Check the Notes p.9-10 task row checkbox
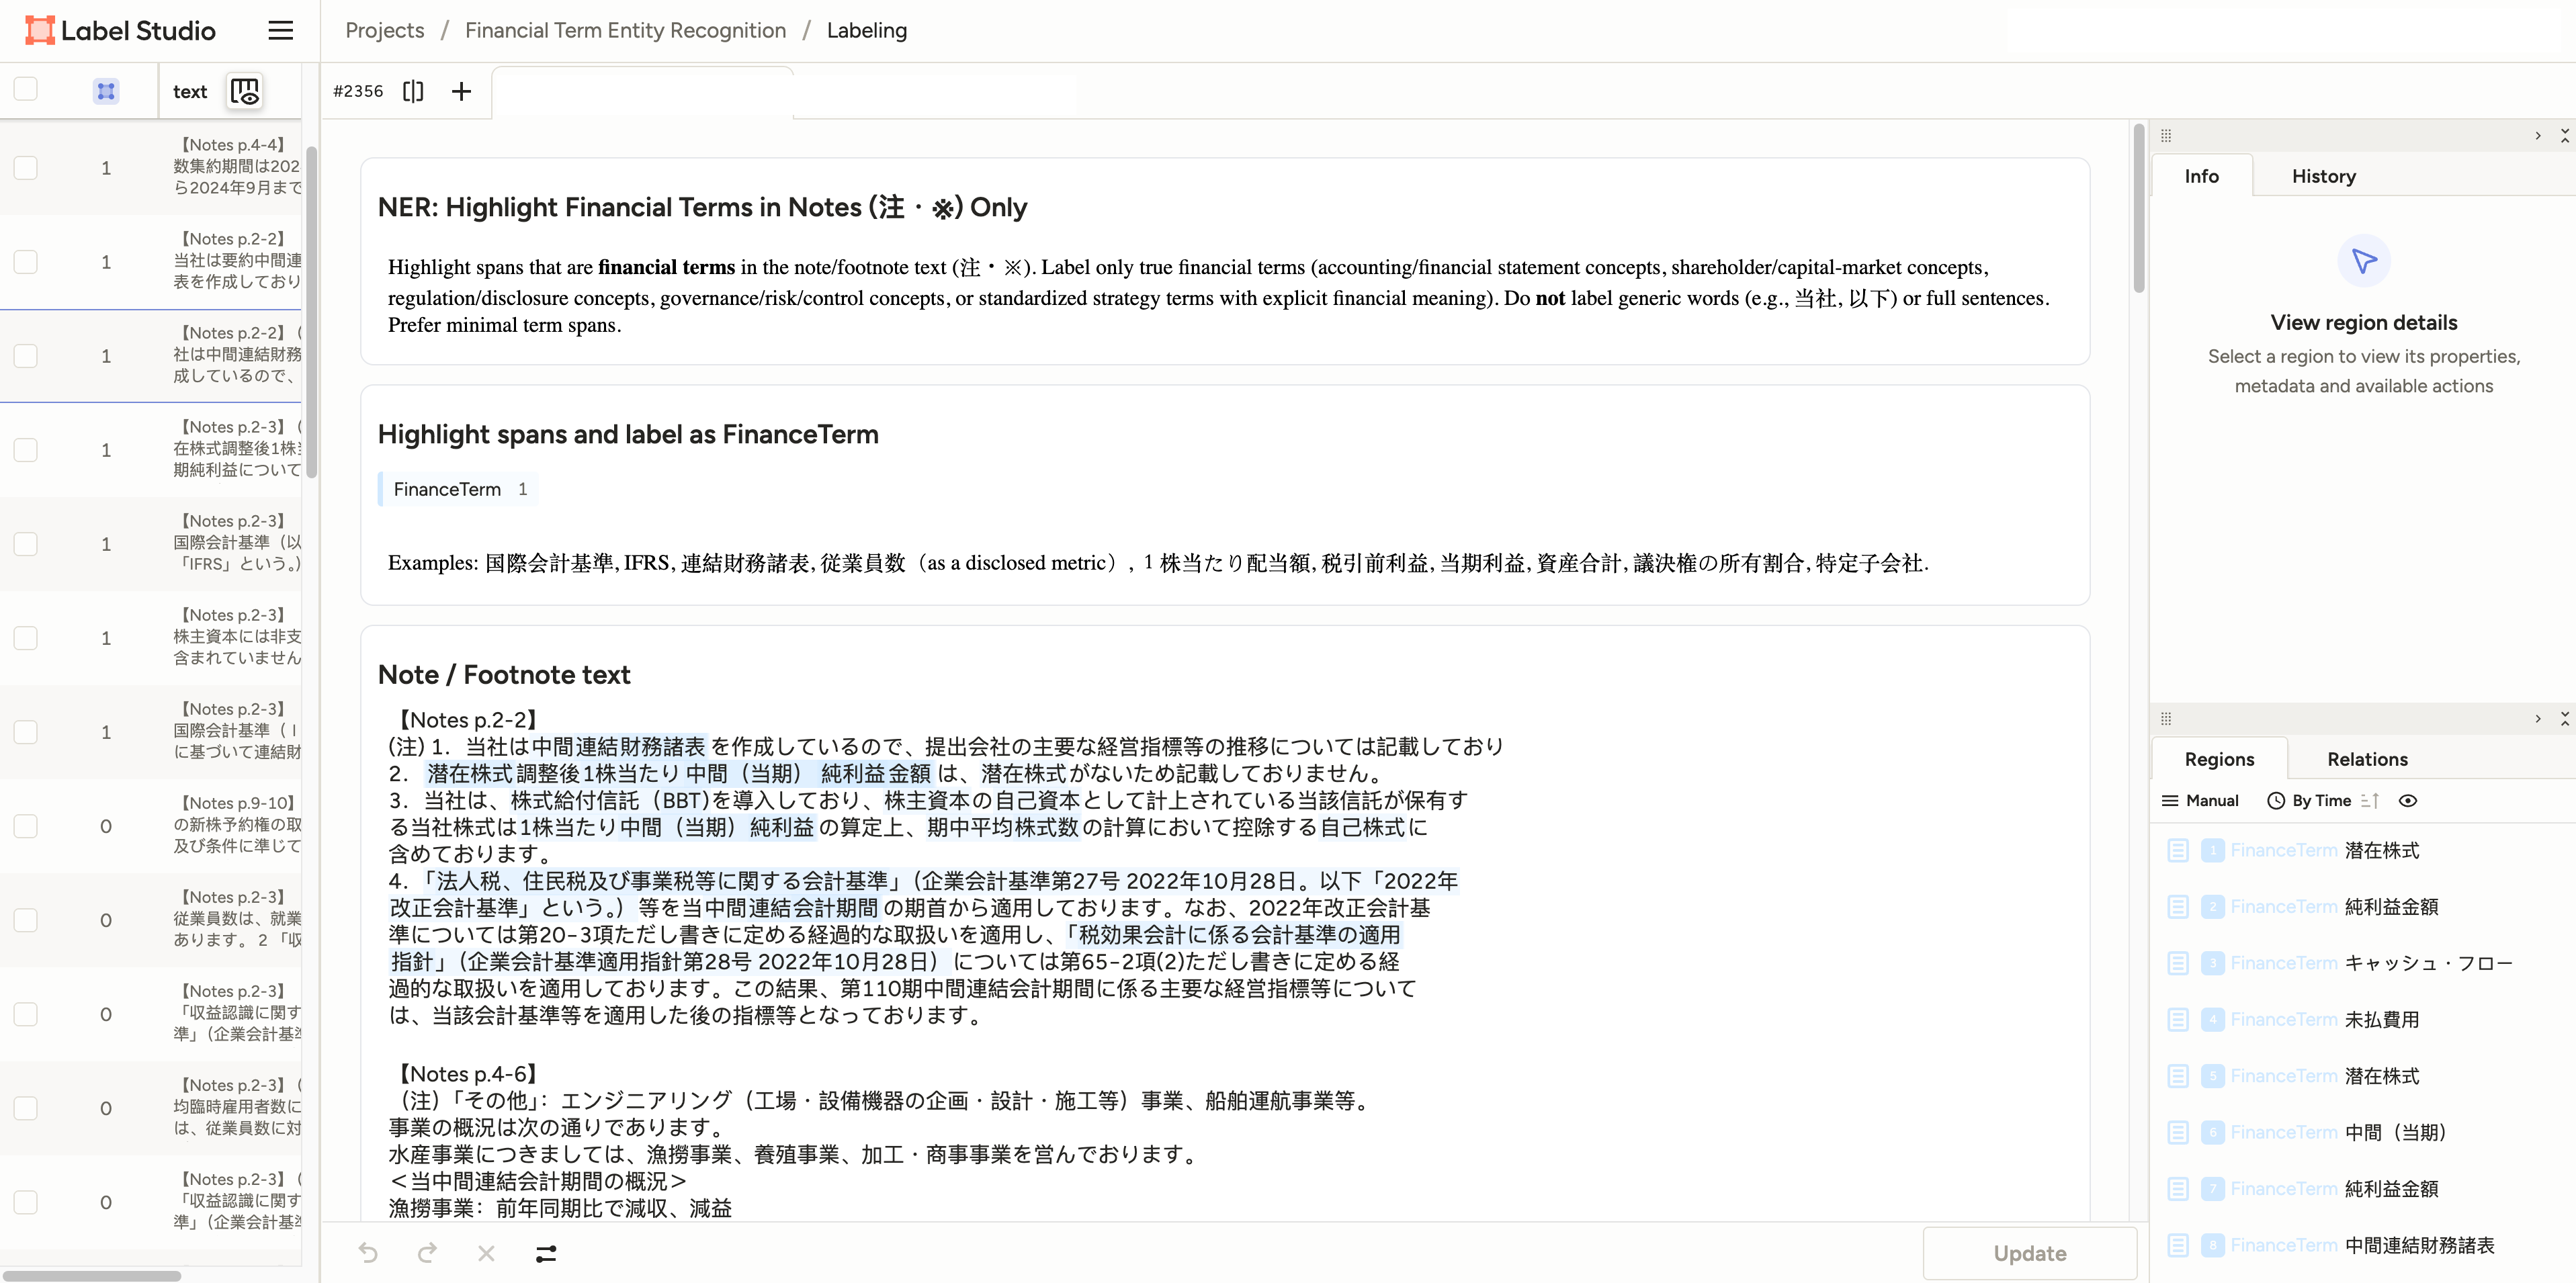 pyautogui.click(x=26, y=826)
